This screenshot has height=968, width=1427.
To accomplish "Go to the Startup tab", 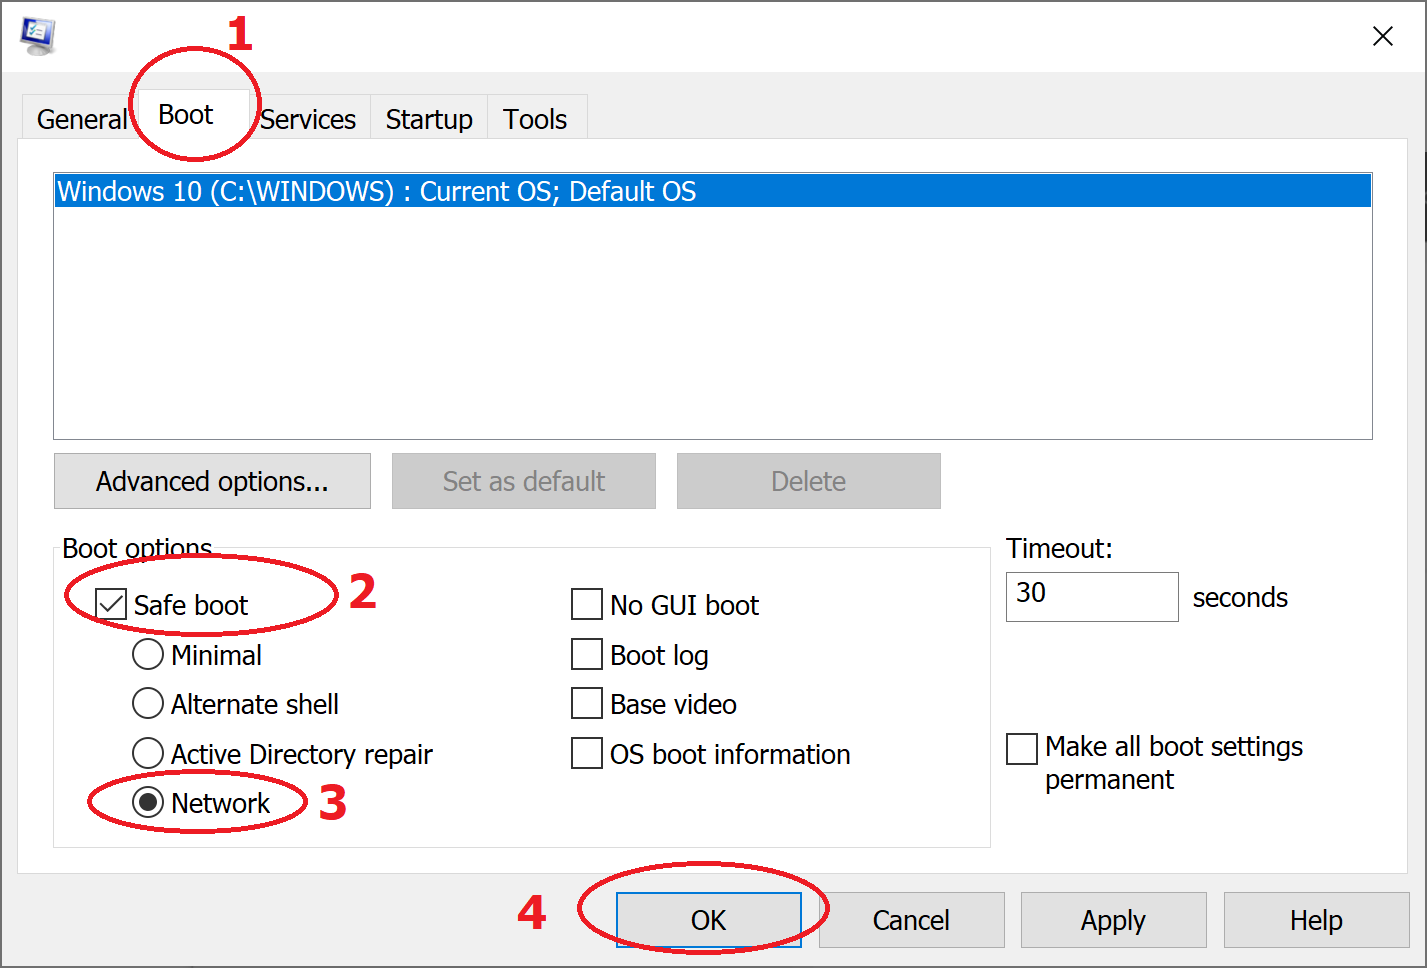I will point(429,119).
